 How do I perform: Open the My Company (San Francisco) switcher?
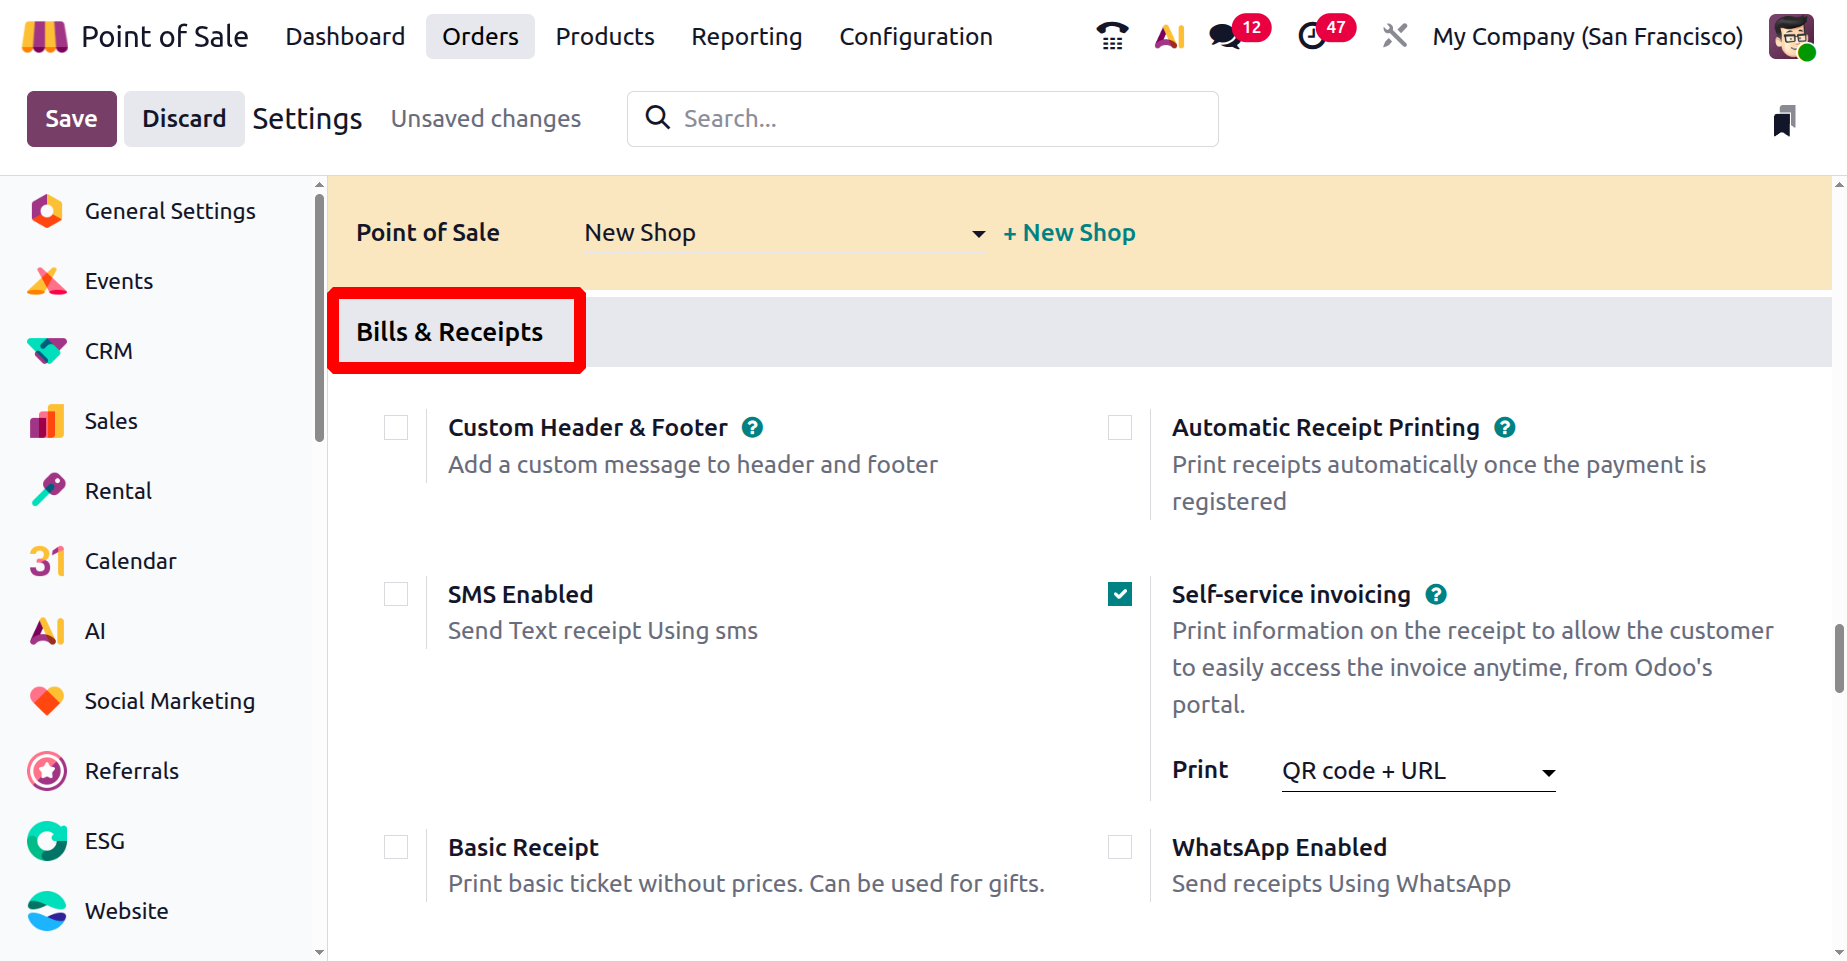click(1587, 37)
